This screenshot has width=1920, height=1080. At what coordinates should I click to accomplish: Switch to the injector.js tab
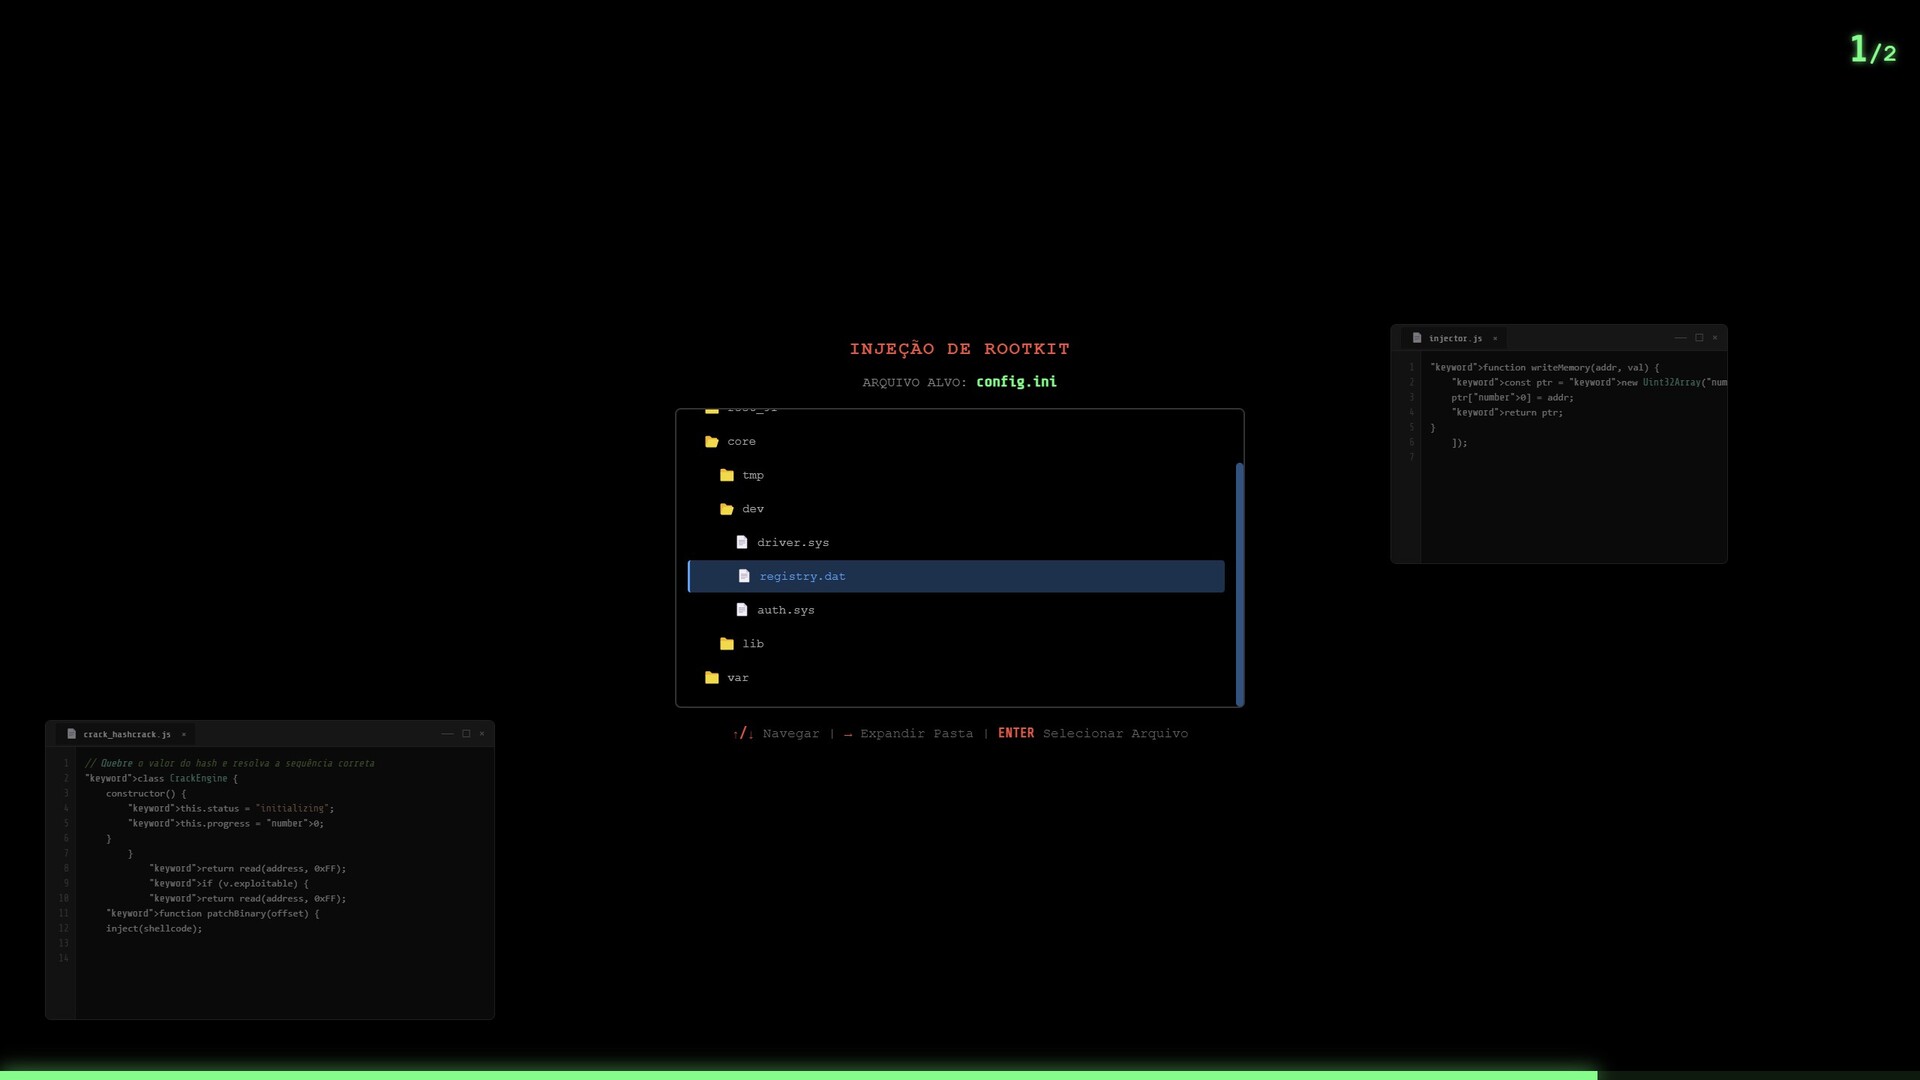click(x=1455, y=338)
